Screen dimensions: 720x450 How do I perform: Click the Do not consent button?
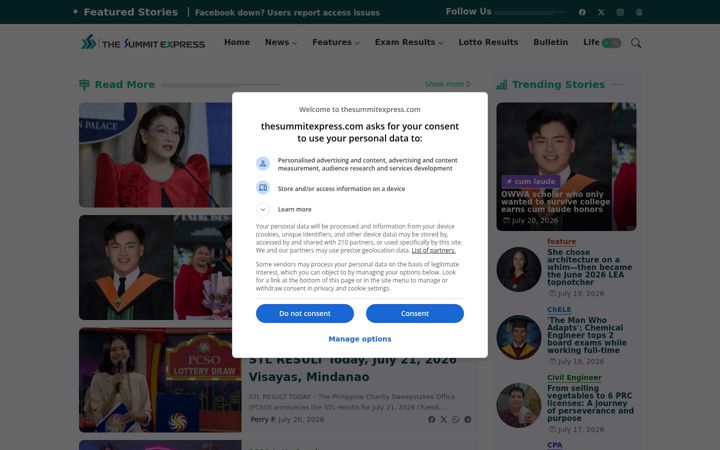[x=305, y=313]
